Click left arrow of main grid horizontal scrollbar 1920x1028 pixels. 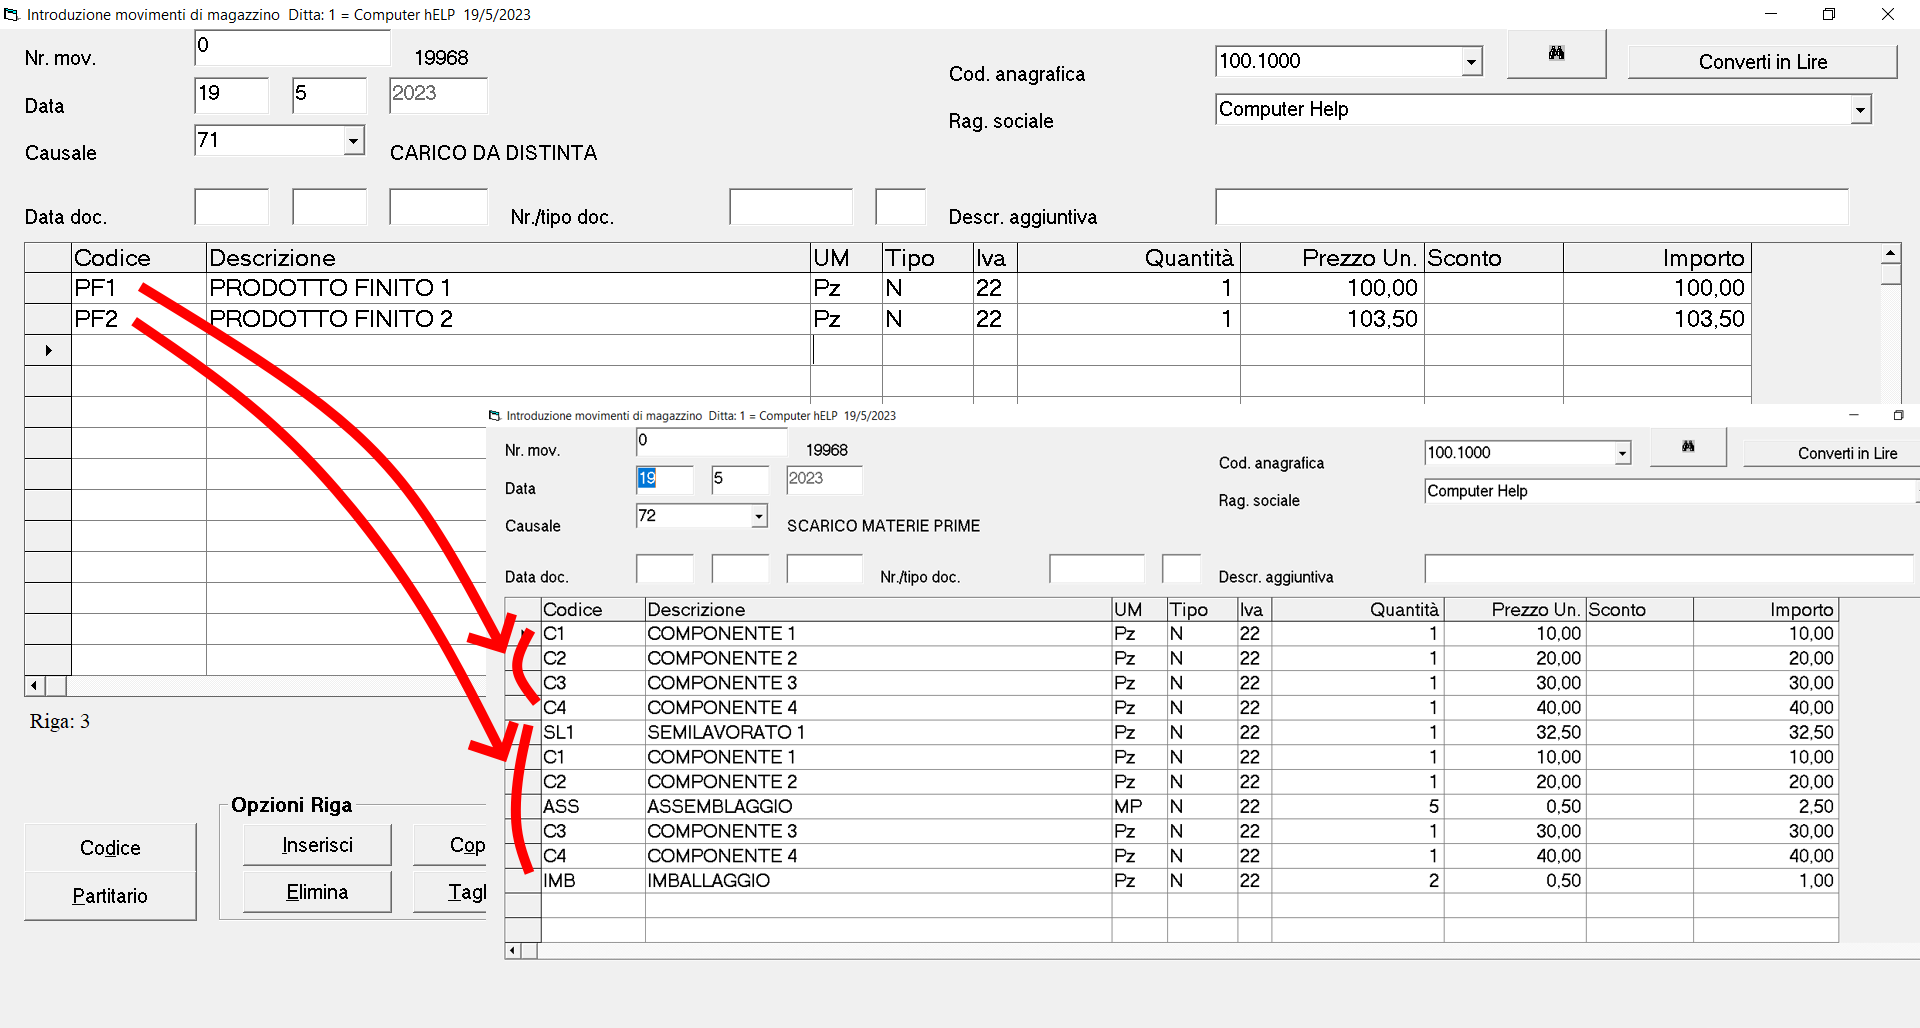[35, 686]
